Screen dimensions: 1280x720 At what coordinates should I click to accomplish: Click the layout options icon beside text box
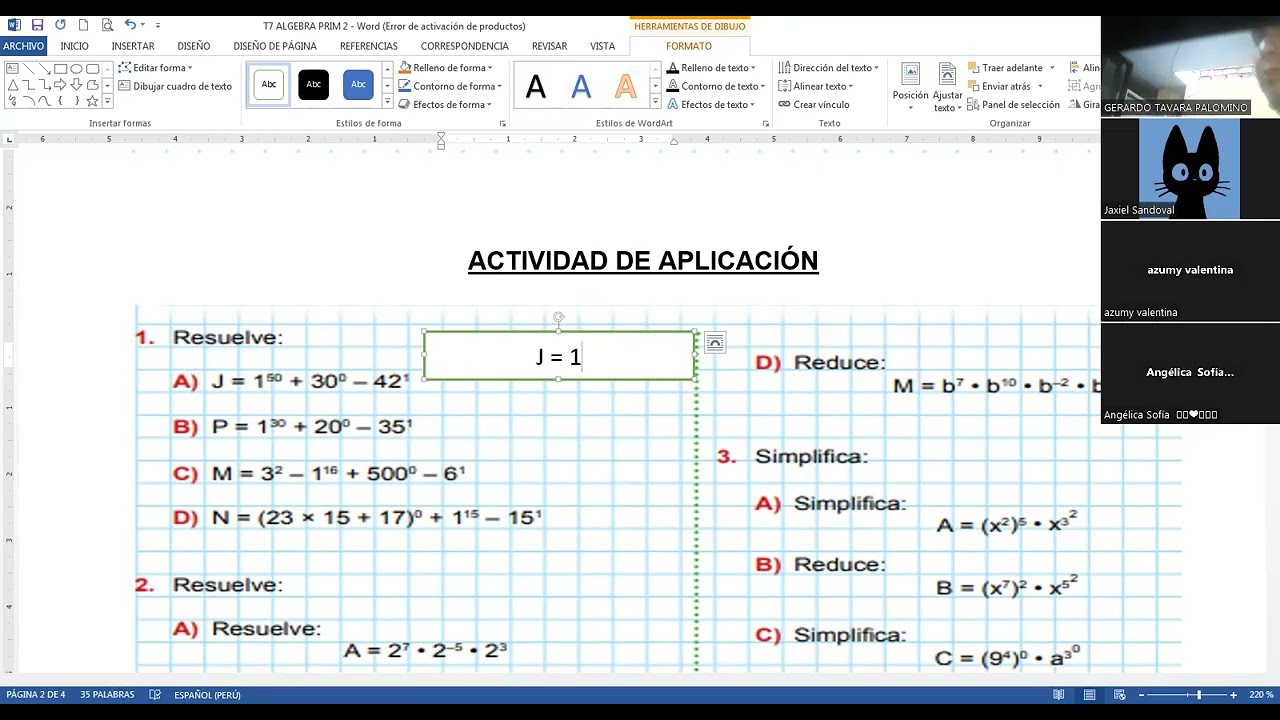tap(714, 343)
